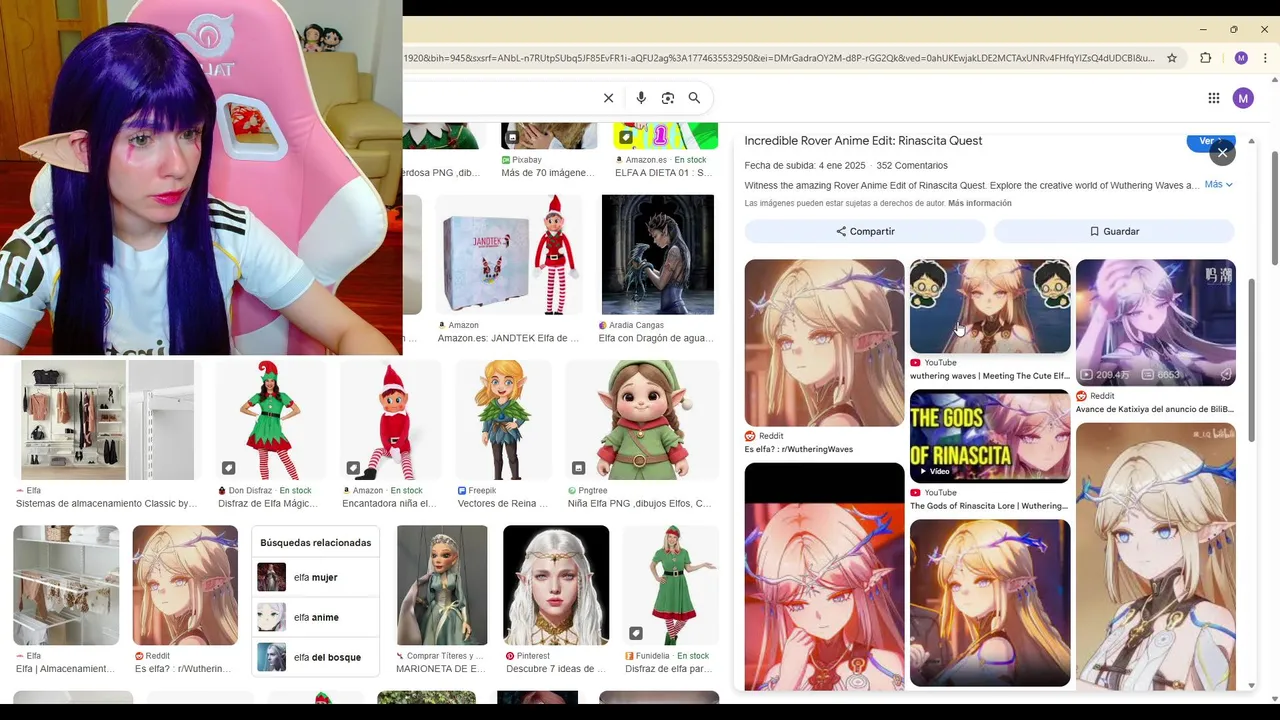Viewport: 1280px width, 720px height.
Task: Click the 352 Comentarios text
Action: point(912,165)
